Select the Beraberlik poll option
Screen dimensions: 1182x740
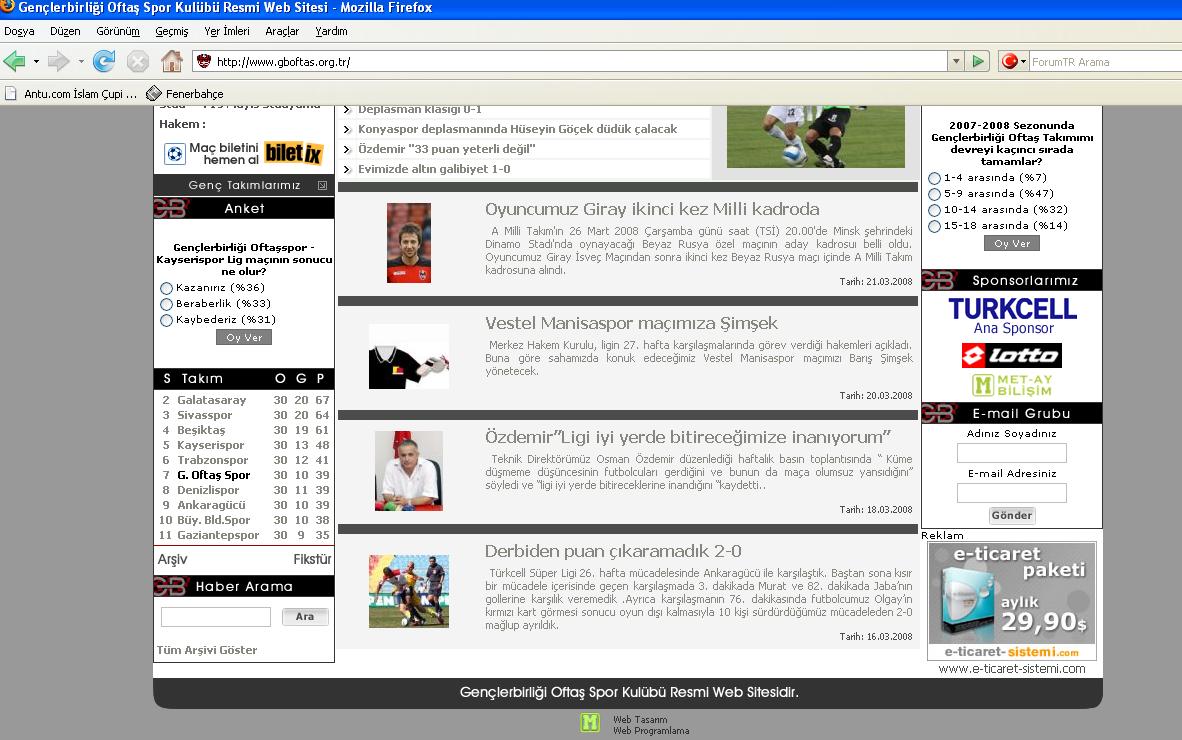(166, 304)
